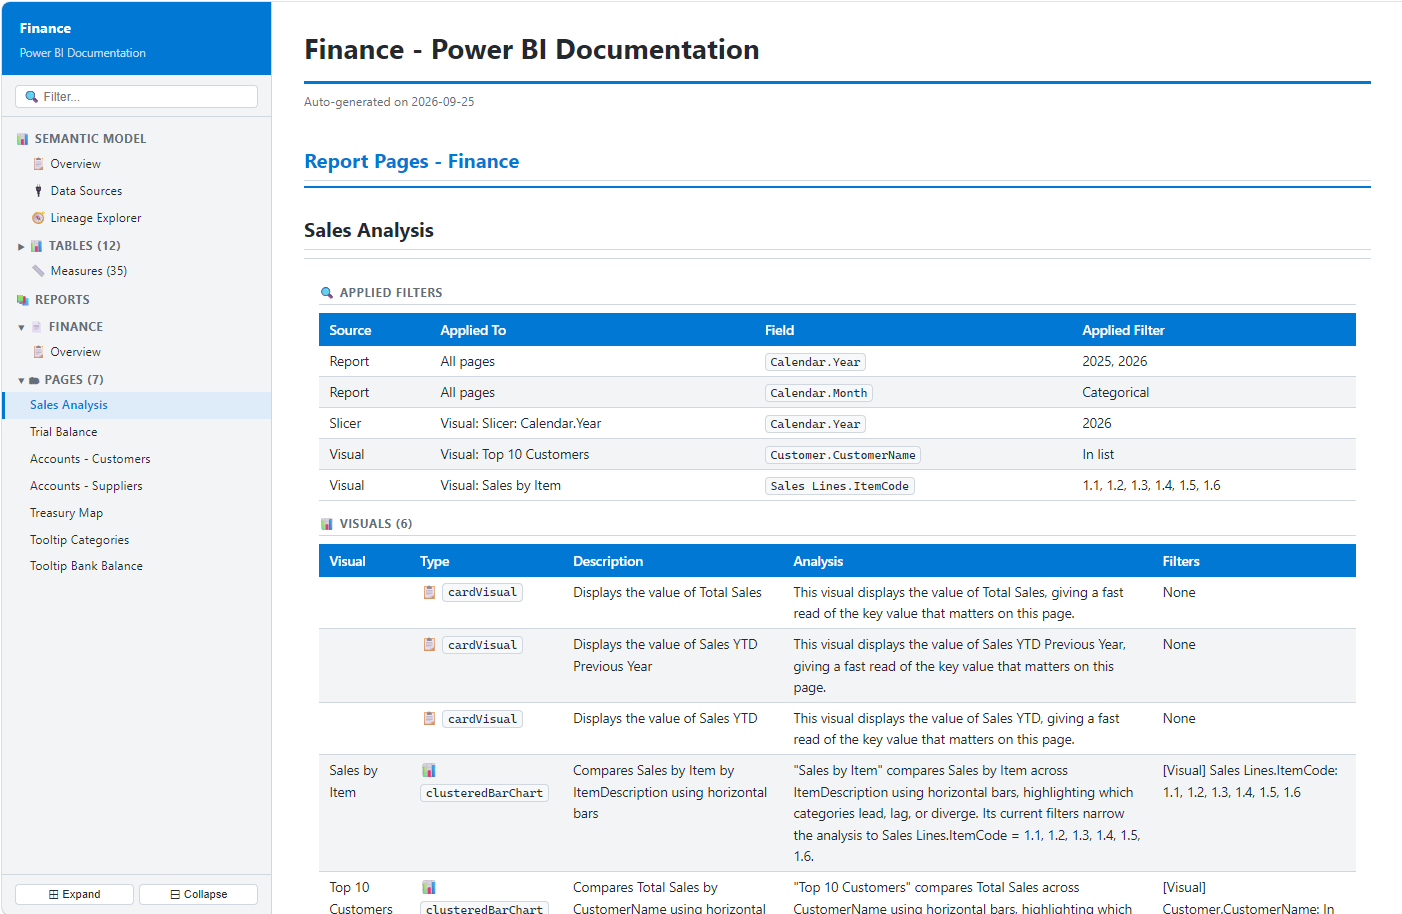Click the Calendar.Year tag in Slicer row

click(815, 424)
